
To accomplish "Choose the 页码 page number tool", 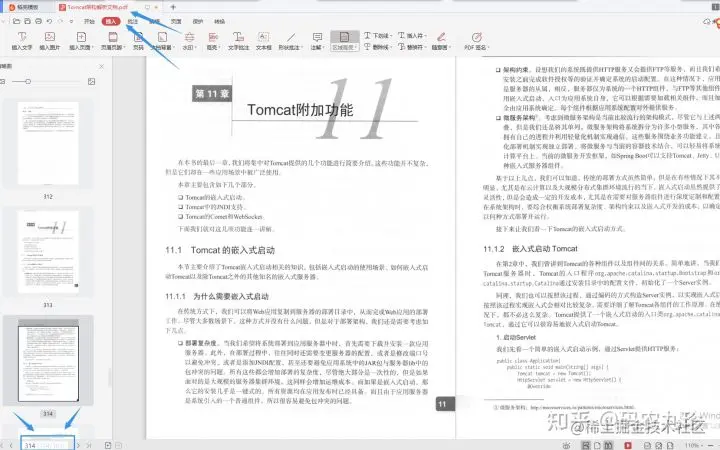I will (138, 41).
